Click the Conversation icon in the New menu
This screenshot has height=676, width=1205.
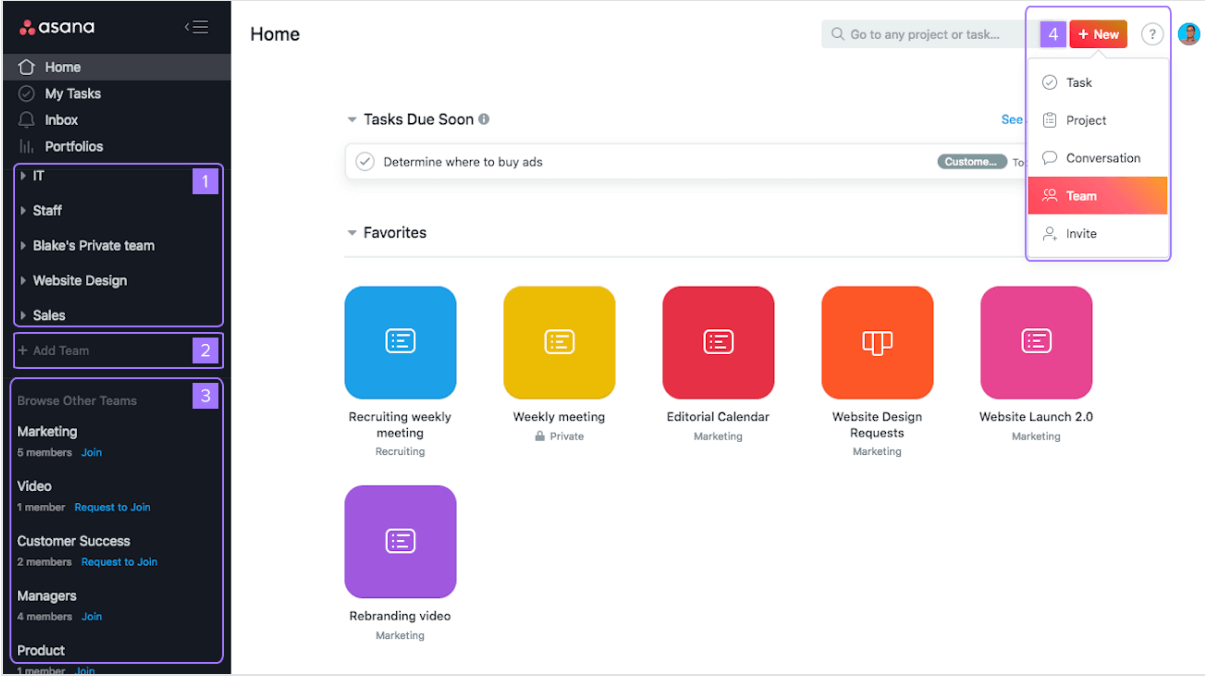1049,157
